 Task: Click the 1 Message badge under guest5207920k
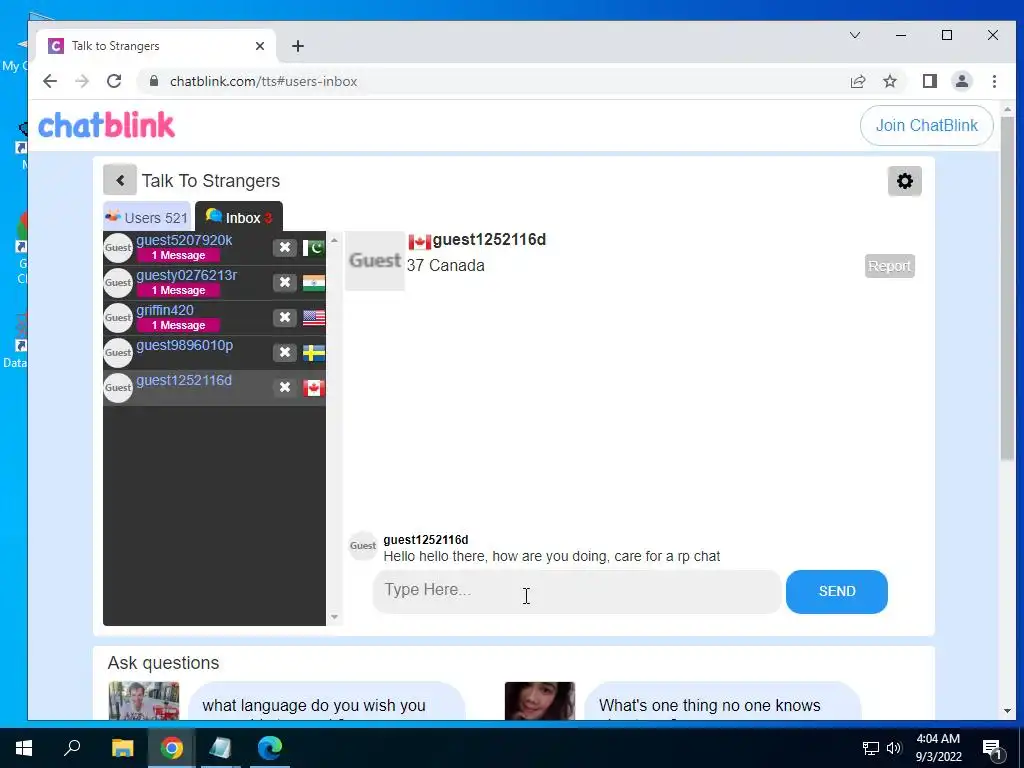pos(178,255)
